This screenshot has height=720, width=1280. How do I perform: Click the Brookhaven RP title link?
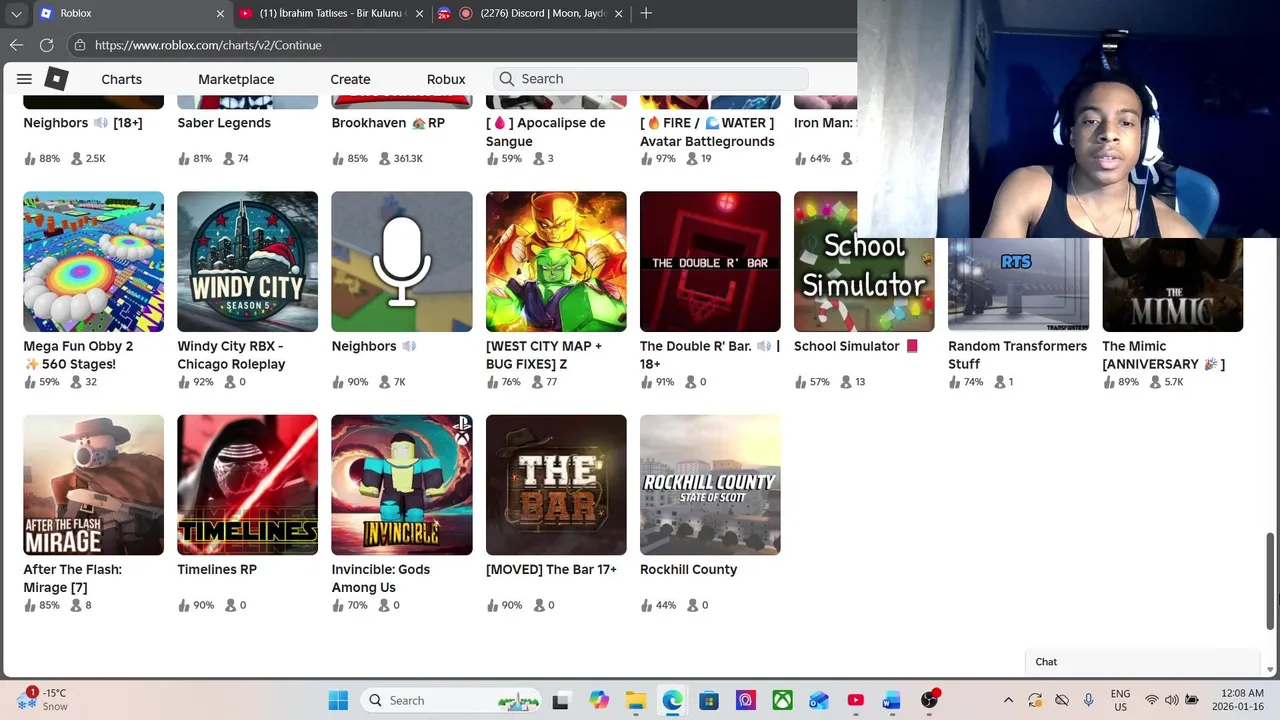[x=388, y=123]
